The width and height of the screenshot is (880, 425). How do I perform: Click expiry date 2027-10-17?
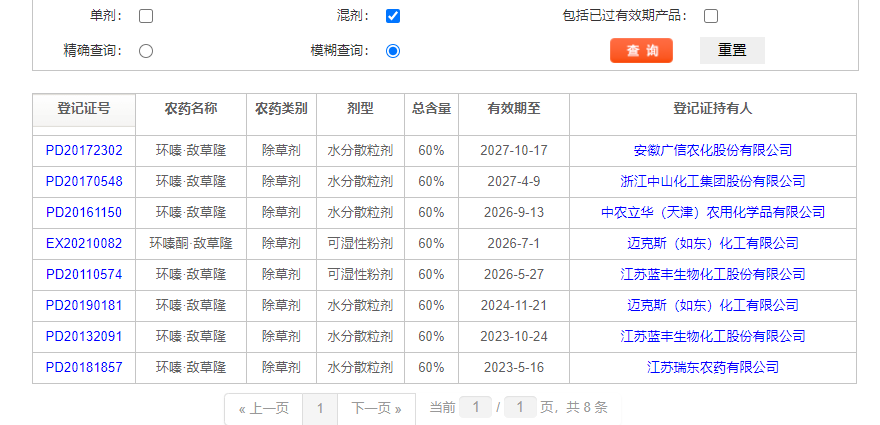point(514,150)
